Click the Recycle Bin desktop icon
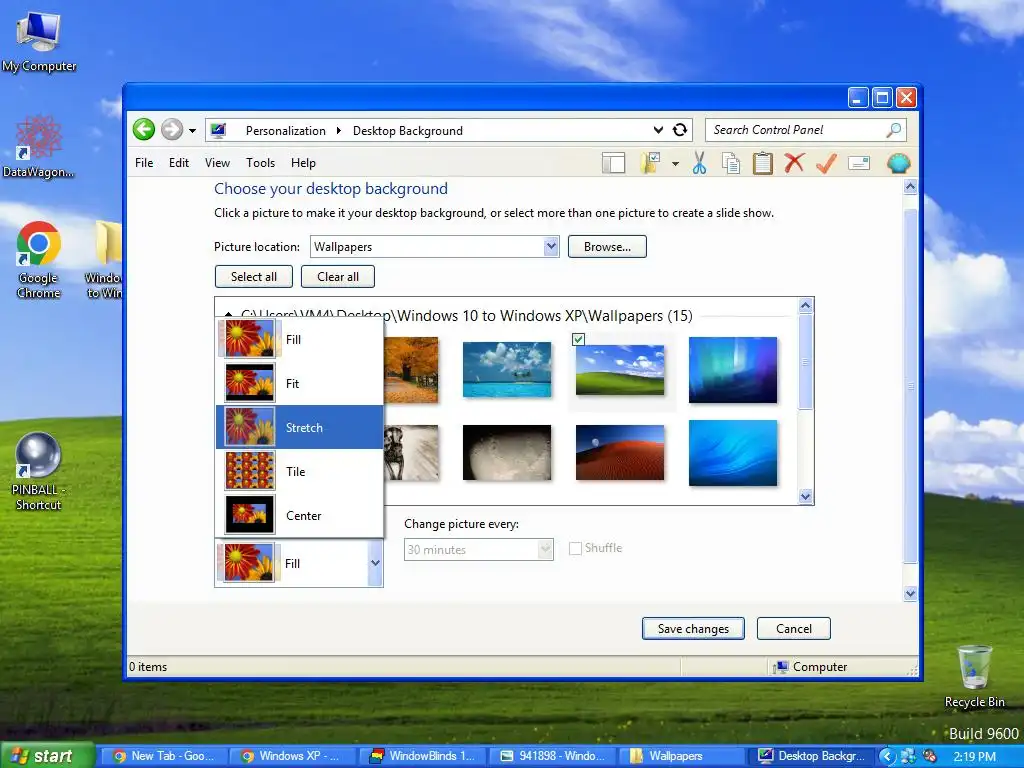The width and height of the screenshot is (1024, 768). point(974,676)
